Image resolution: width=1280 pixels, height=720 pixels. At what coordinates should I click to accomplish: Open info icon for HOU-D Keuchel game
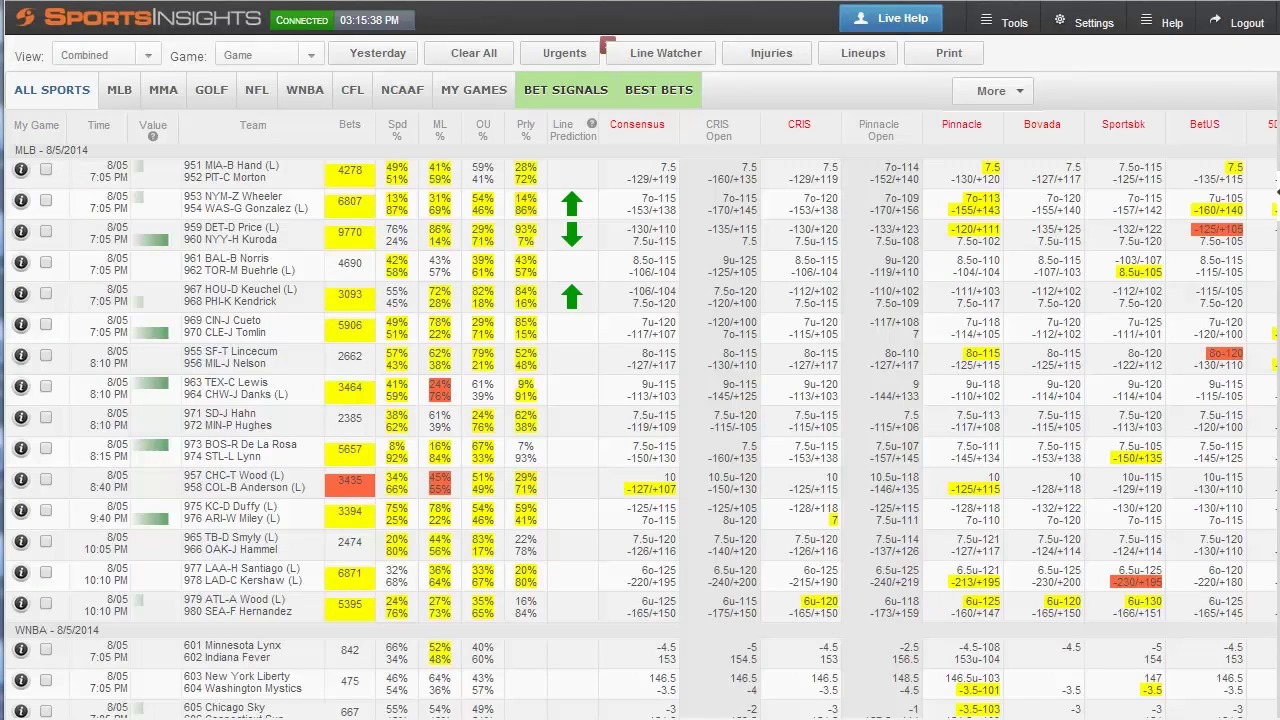(20, 294)
